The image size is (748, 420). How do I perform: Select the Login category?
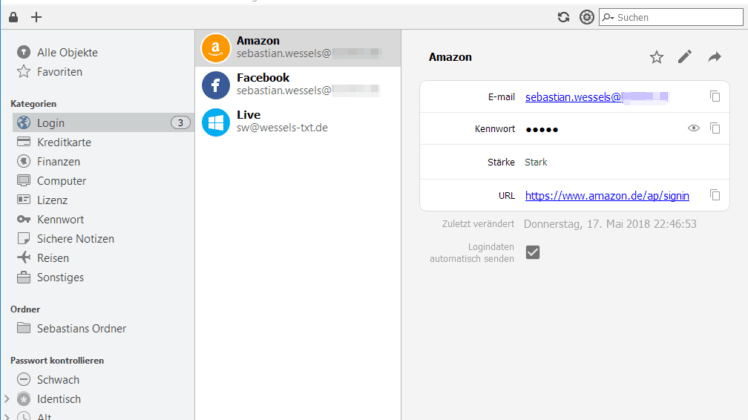click(x=103, y=123)
